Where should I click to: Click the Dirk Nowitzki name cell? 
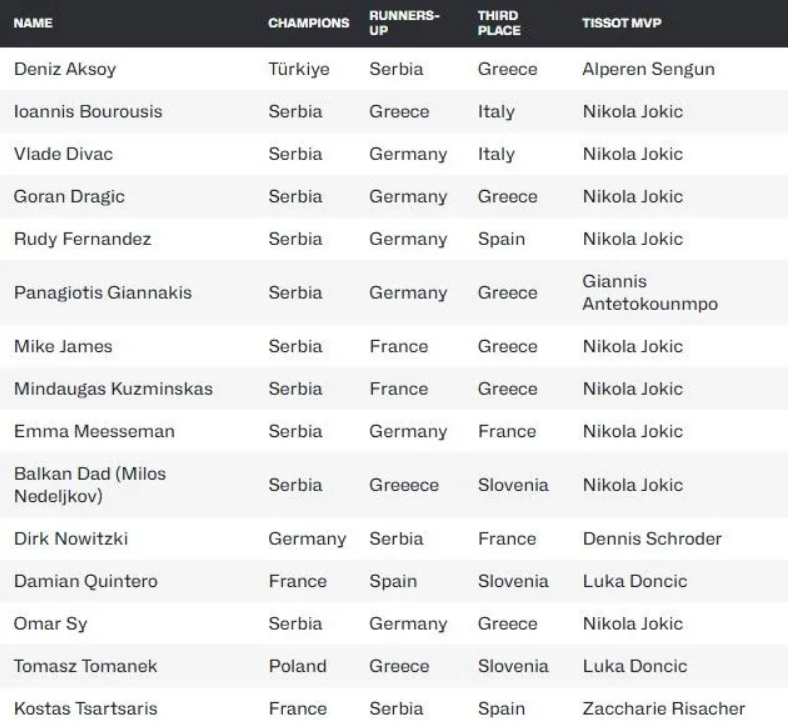point(71,539)
